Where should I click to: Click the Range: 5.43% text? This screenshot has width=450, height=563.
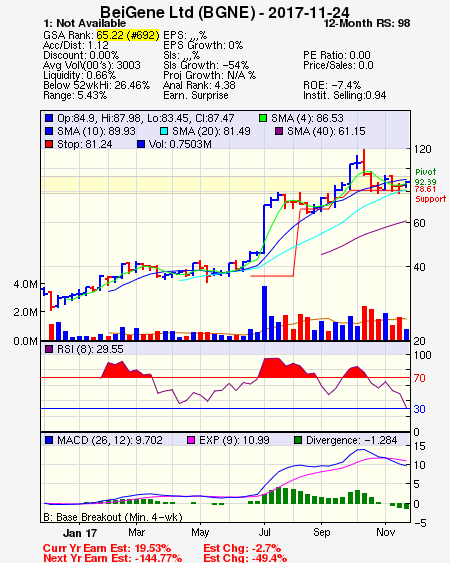75,96
